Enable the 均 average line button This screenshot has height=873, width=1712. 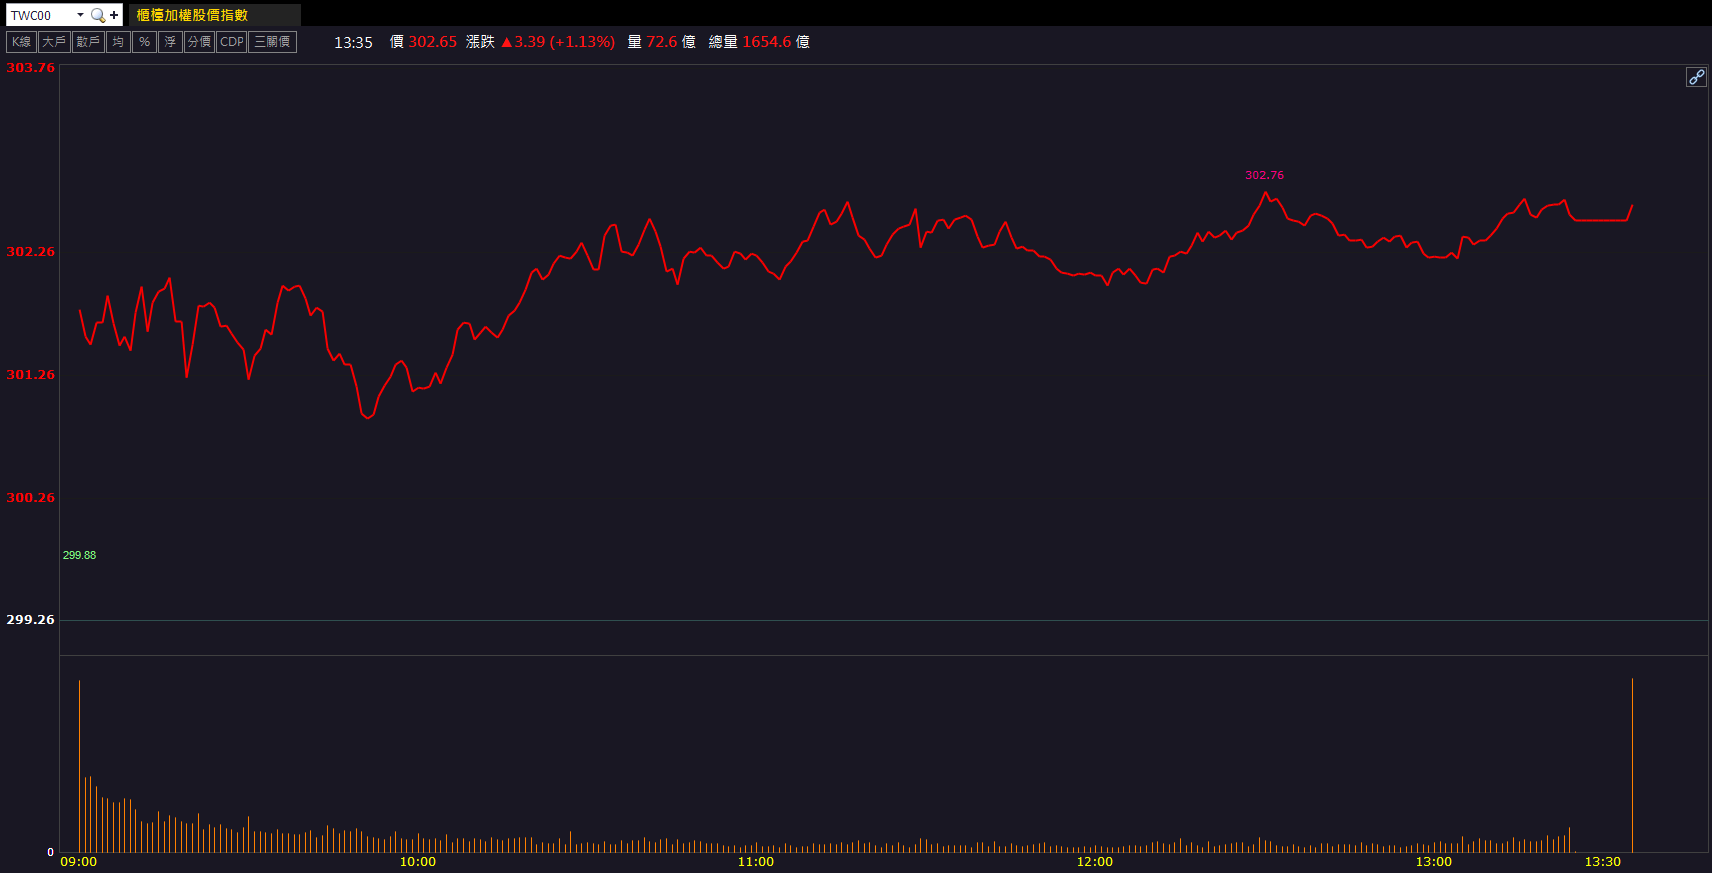pos(118,42)
